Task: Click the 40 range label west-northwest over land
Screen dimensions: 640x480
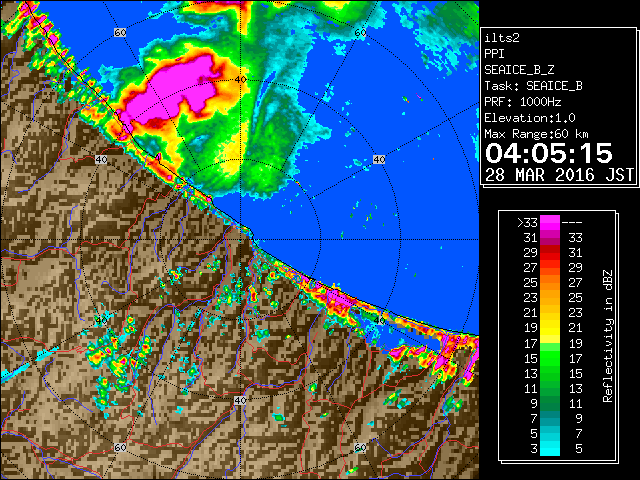Action: [101, 160]
